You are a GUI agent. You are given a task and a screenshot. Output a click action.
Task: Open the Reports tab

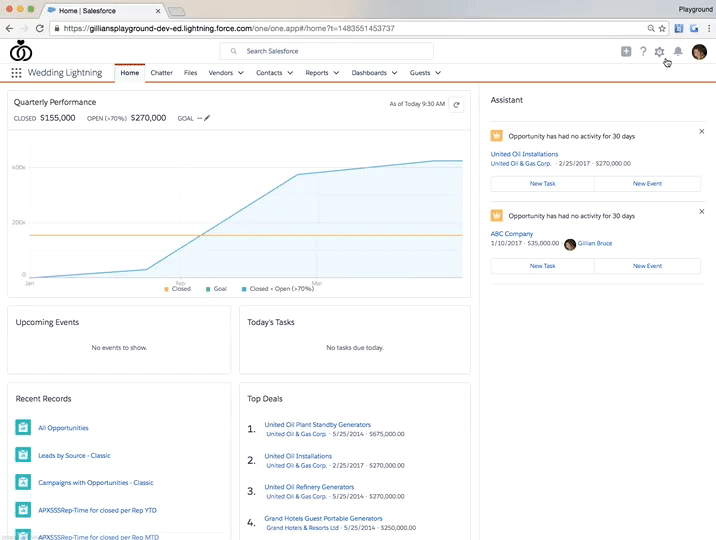point(317,73)
